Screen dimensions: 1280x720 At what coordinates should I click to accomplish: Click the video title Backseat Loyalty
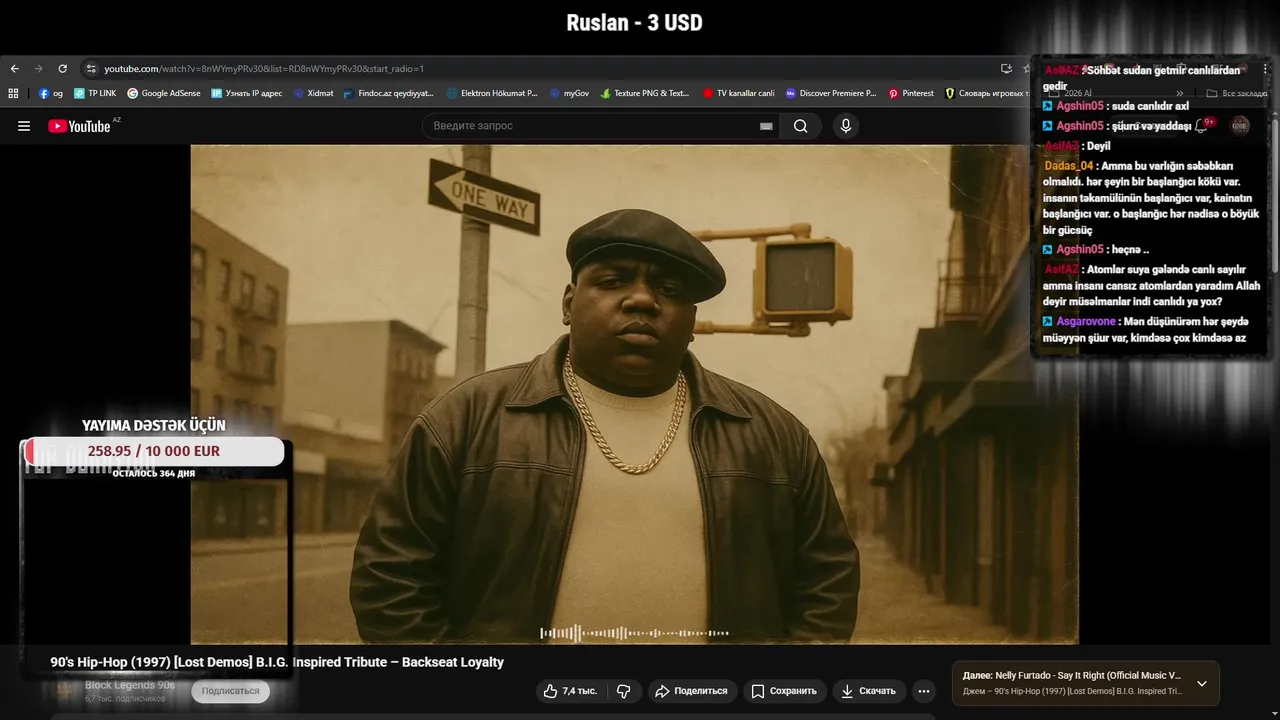pos(277,662)
